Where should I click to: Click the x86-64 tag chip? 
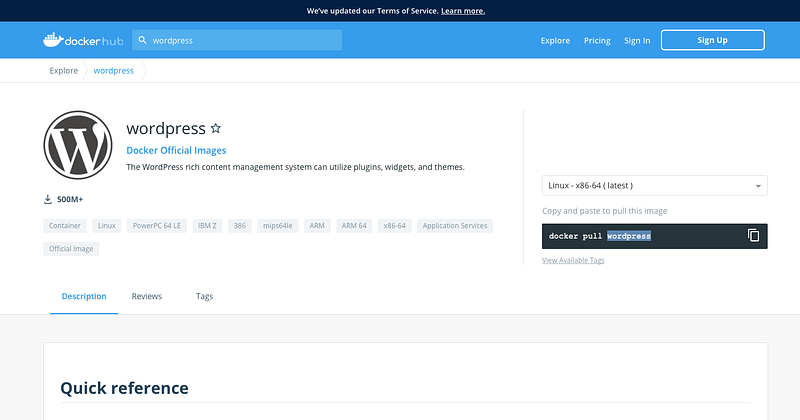[x=394, y=226]
